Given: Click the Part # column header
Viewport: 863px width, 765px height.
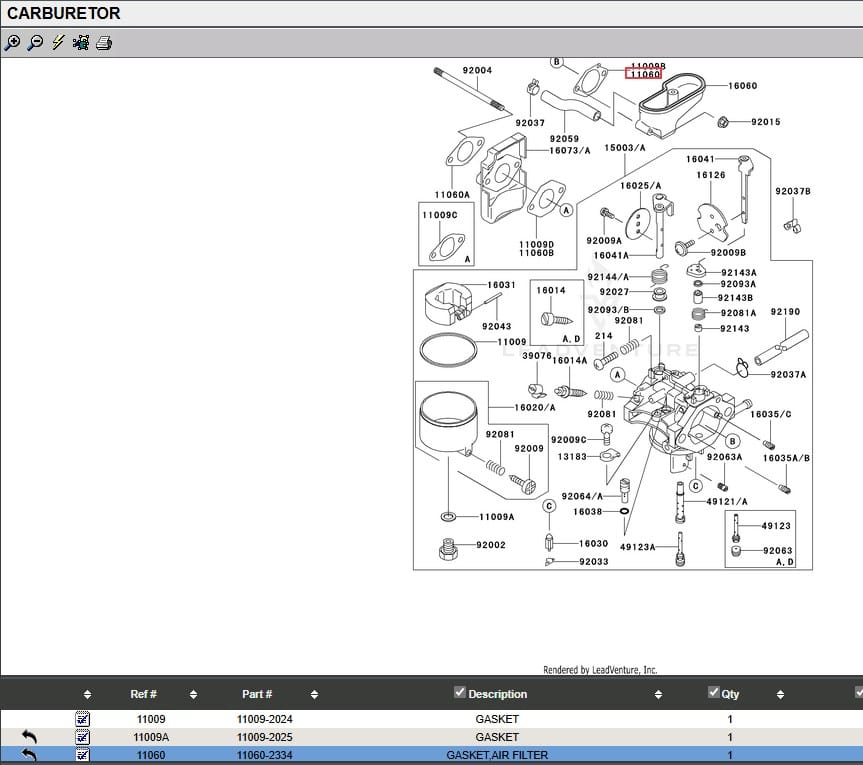Looking at the screenshot, I should pos(257,694).
